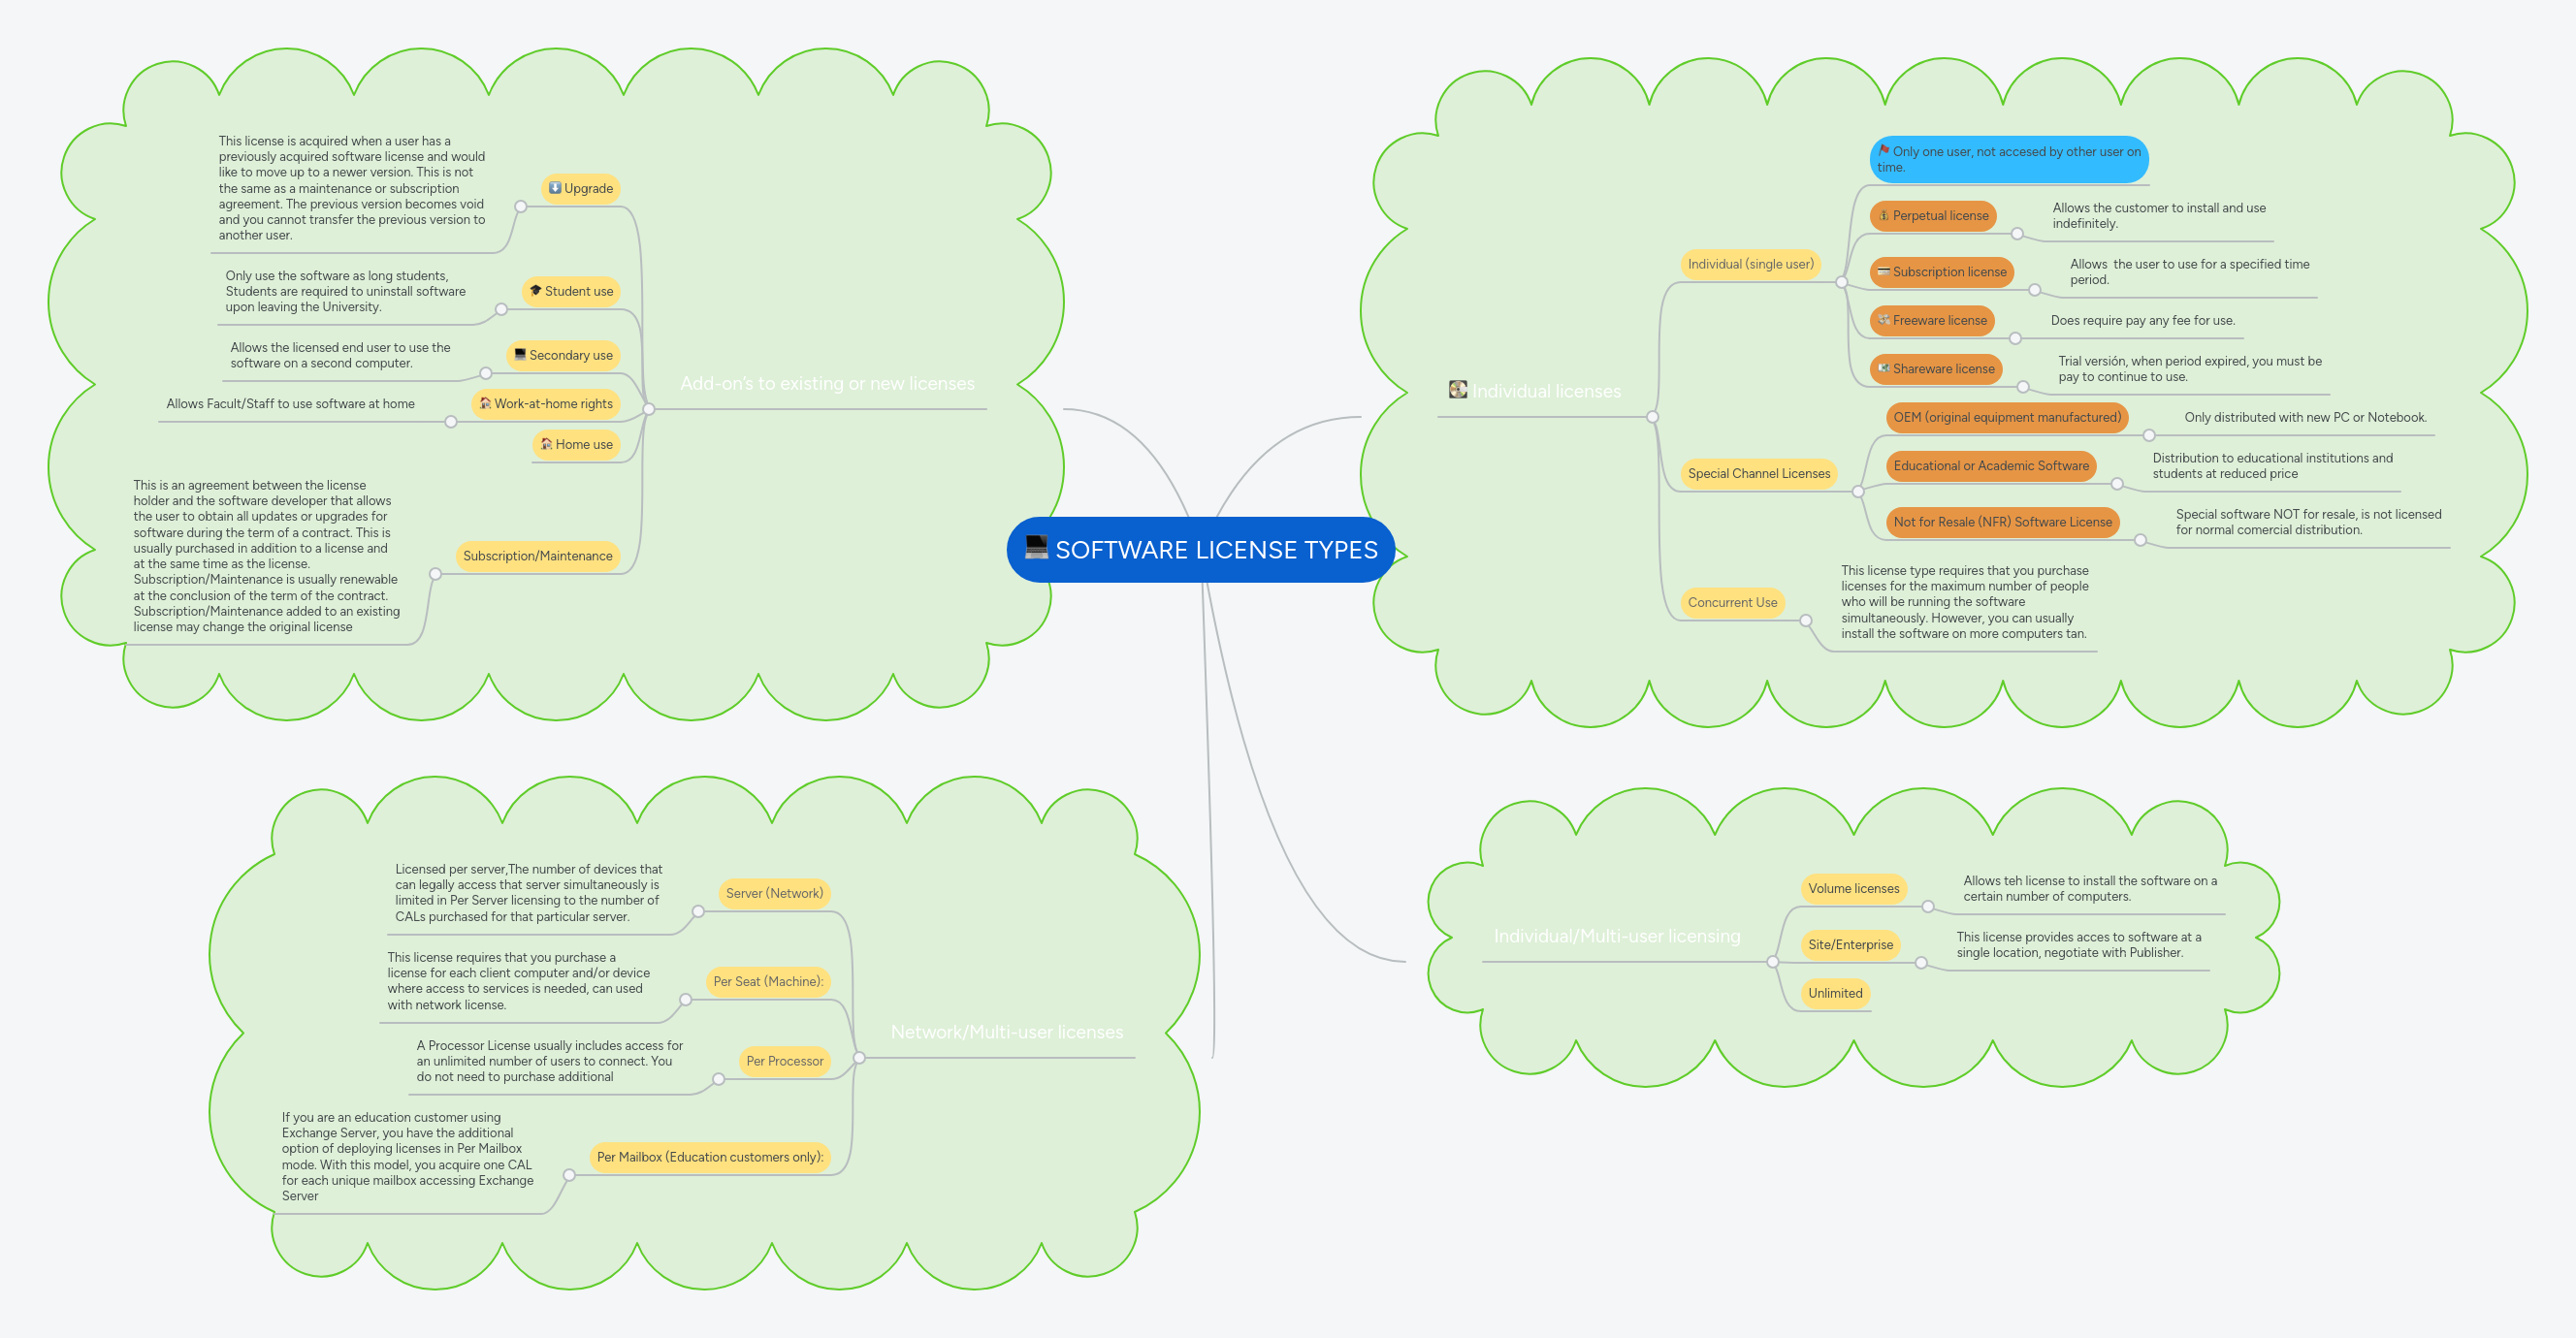Click the laptop icon on SOFTWARE LICENSE TYPES node

[x=1035, y=549]
